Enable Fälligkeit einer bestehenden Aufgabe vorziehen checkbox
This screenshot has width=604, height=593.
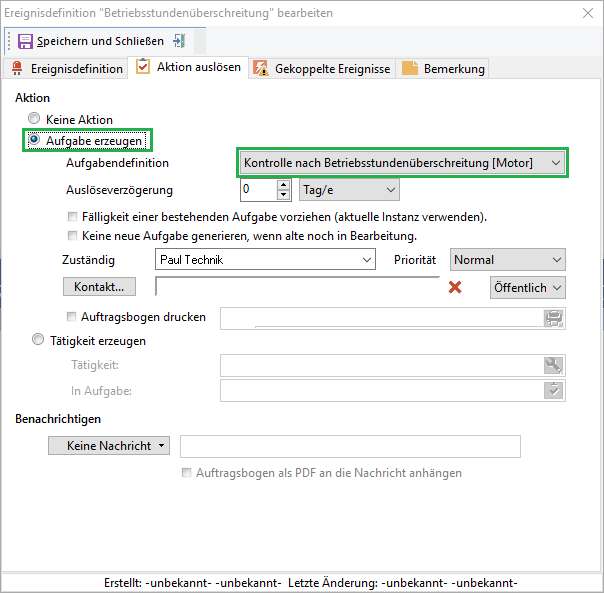[72, 217]
